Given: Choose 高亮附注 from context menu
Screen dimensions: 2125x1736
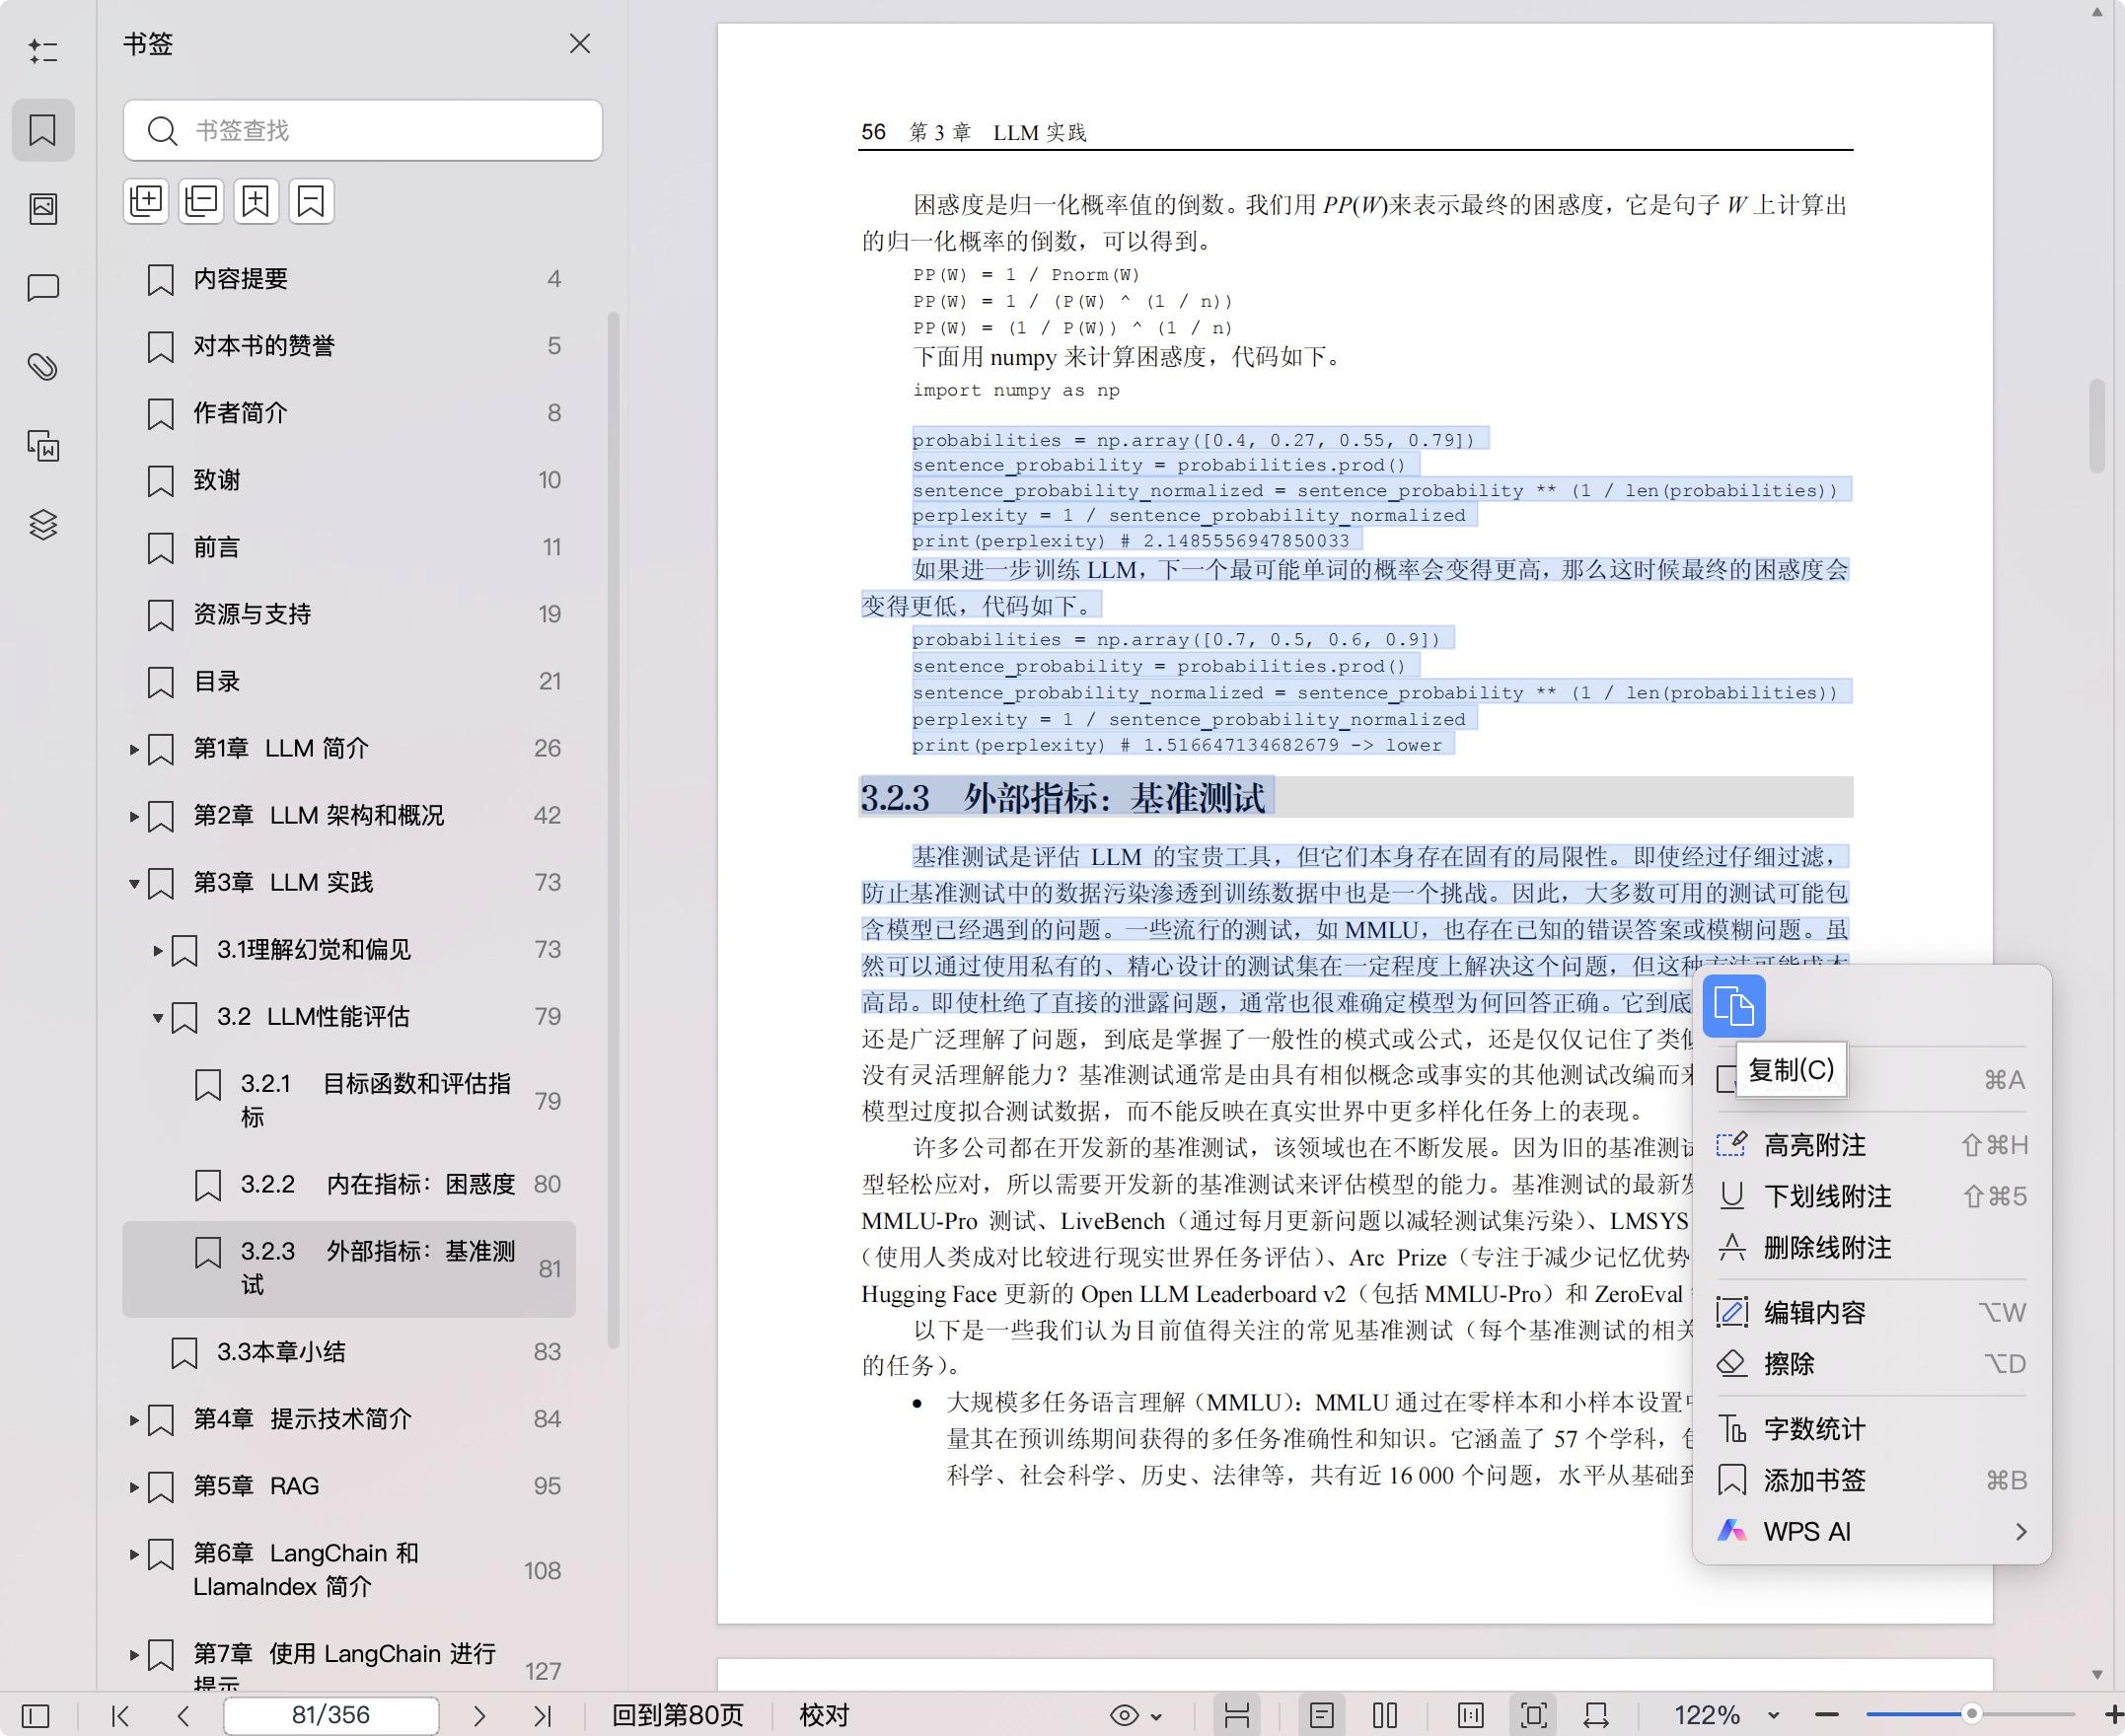Looking at the screenshot, I should (x=1871, y=1145).
